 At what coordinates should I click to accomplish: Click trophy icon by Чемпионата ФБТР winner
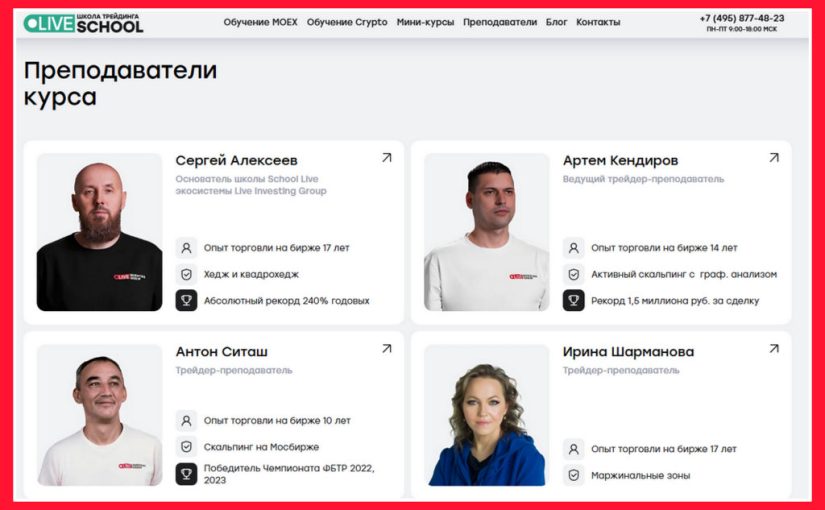(186, 474)
